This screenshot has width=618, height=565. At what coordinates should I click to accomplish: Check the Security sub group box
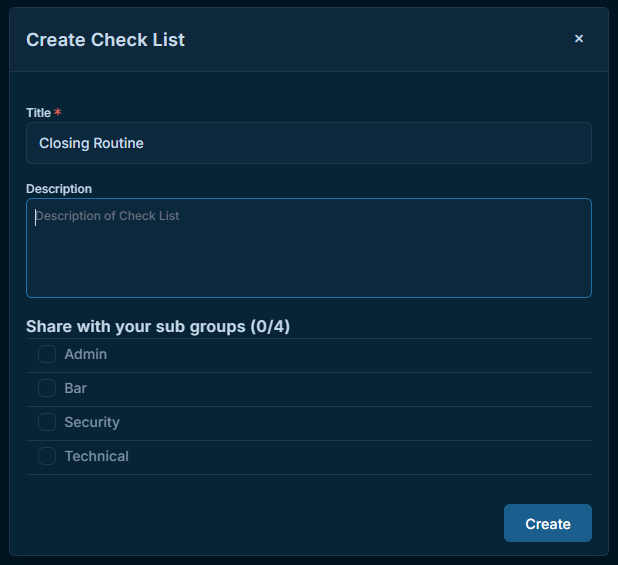click(47, 422)
